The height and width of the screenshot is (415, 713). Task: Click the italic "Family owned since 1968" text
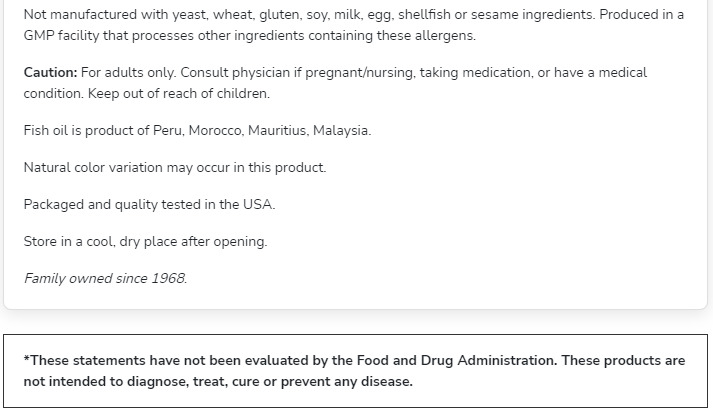[x=105, y=279]
